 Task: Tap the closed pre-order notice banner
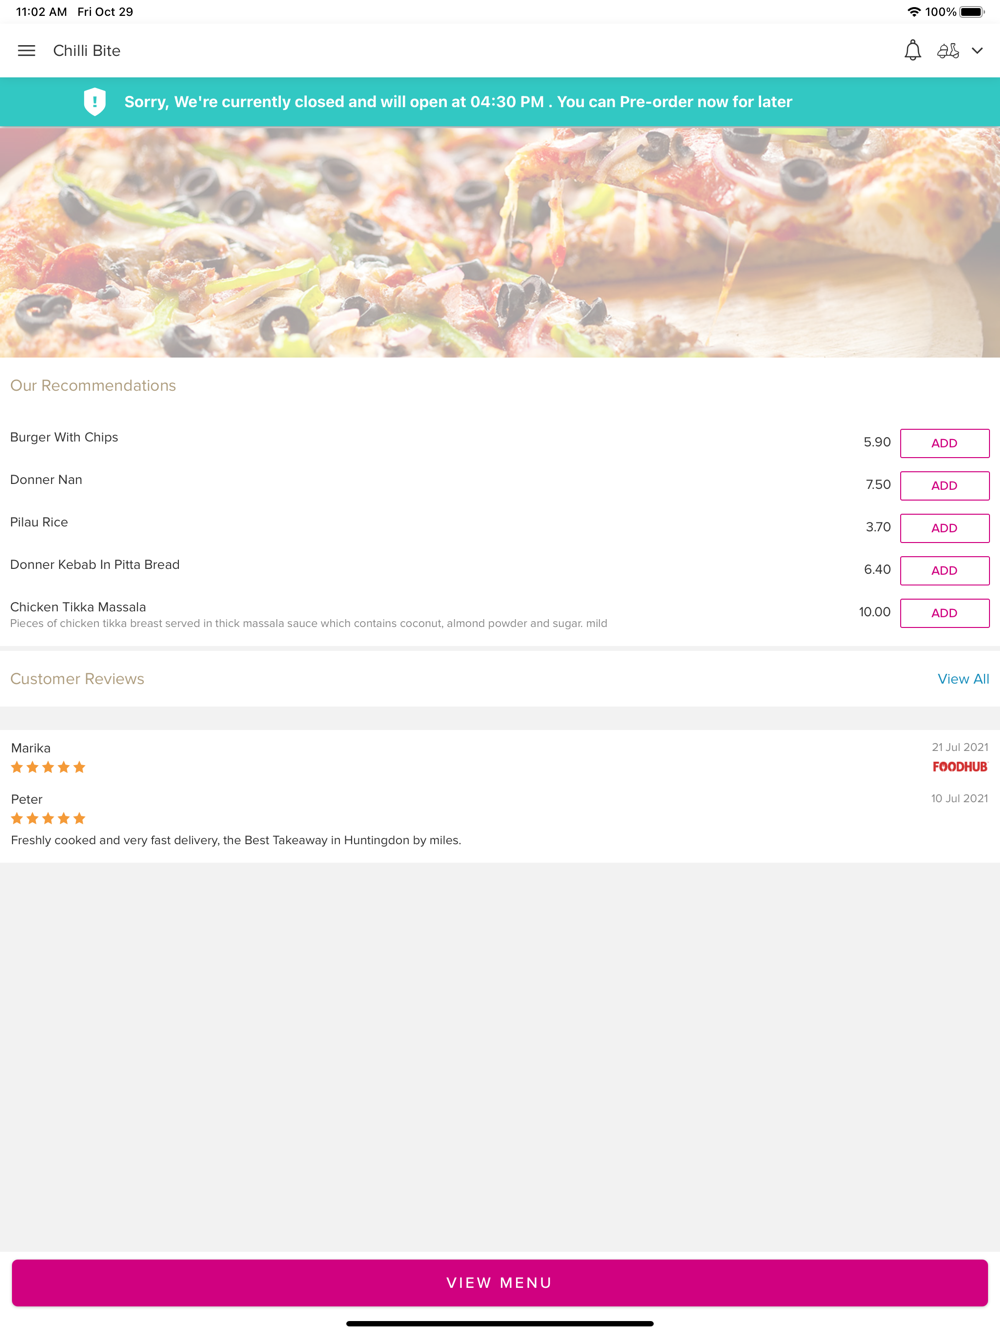500,102
